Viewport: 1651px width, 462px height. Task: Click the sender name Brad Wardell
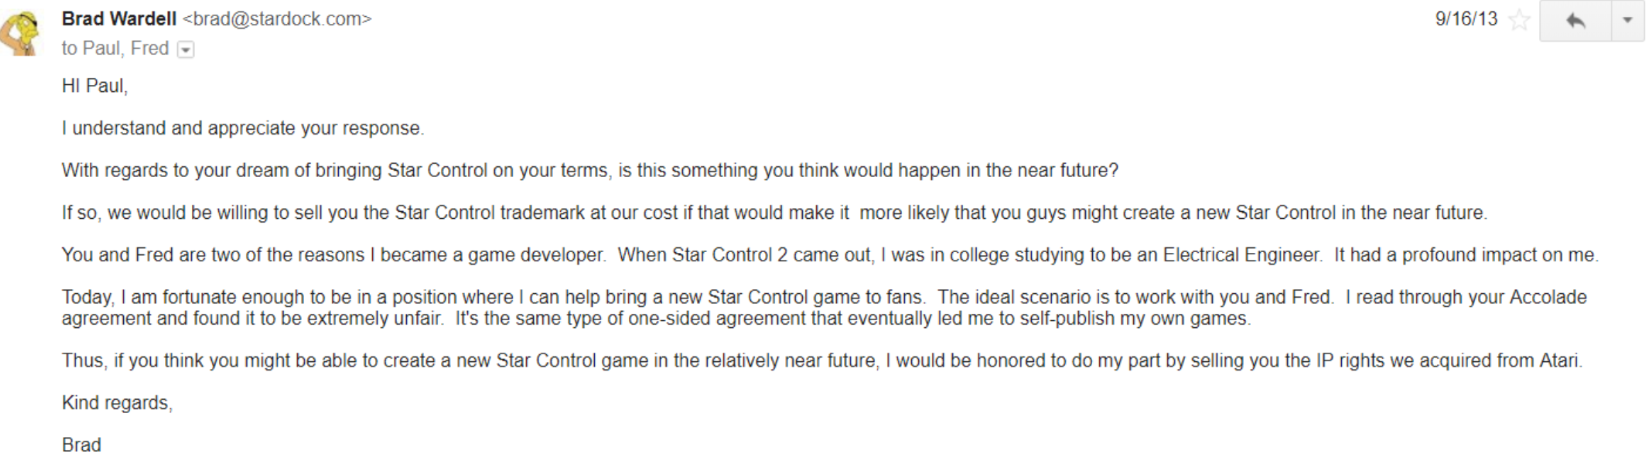pos(119,19)
